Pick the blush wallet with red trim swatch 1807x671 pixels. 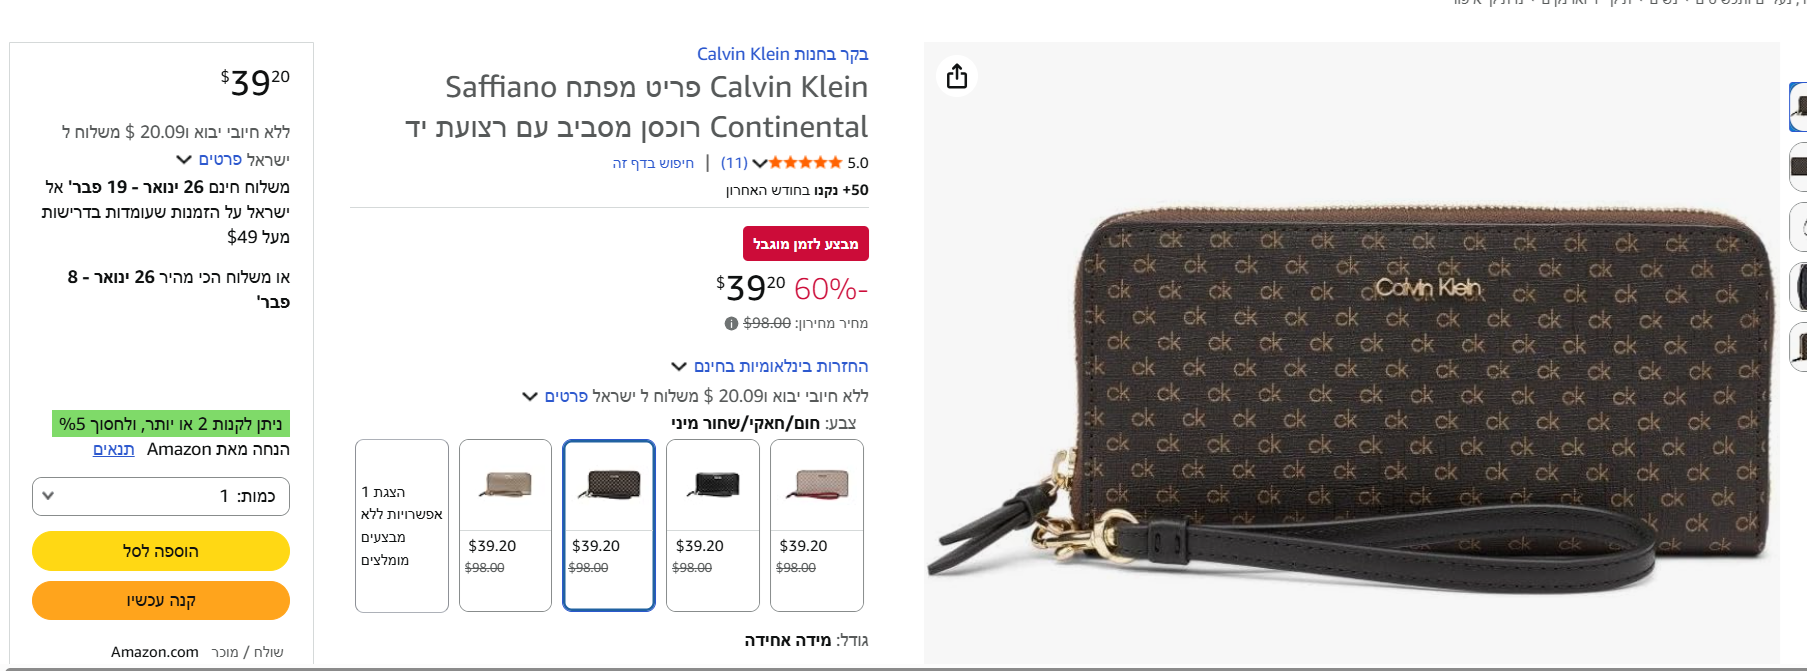(817, 525)
